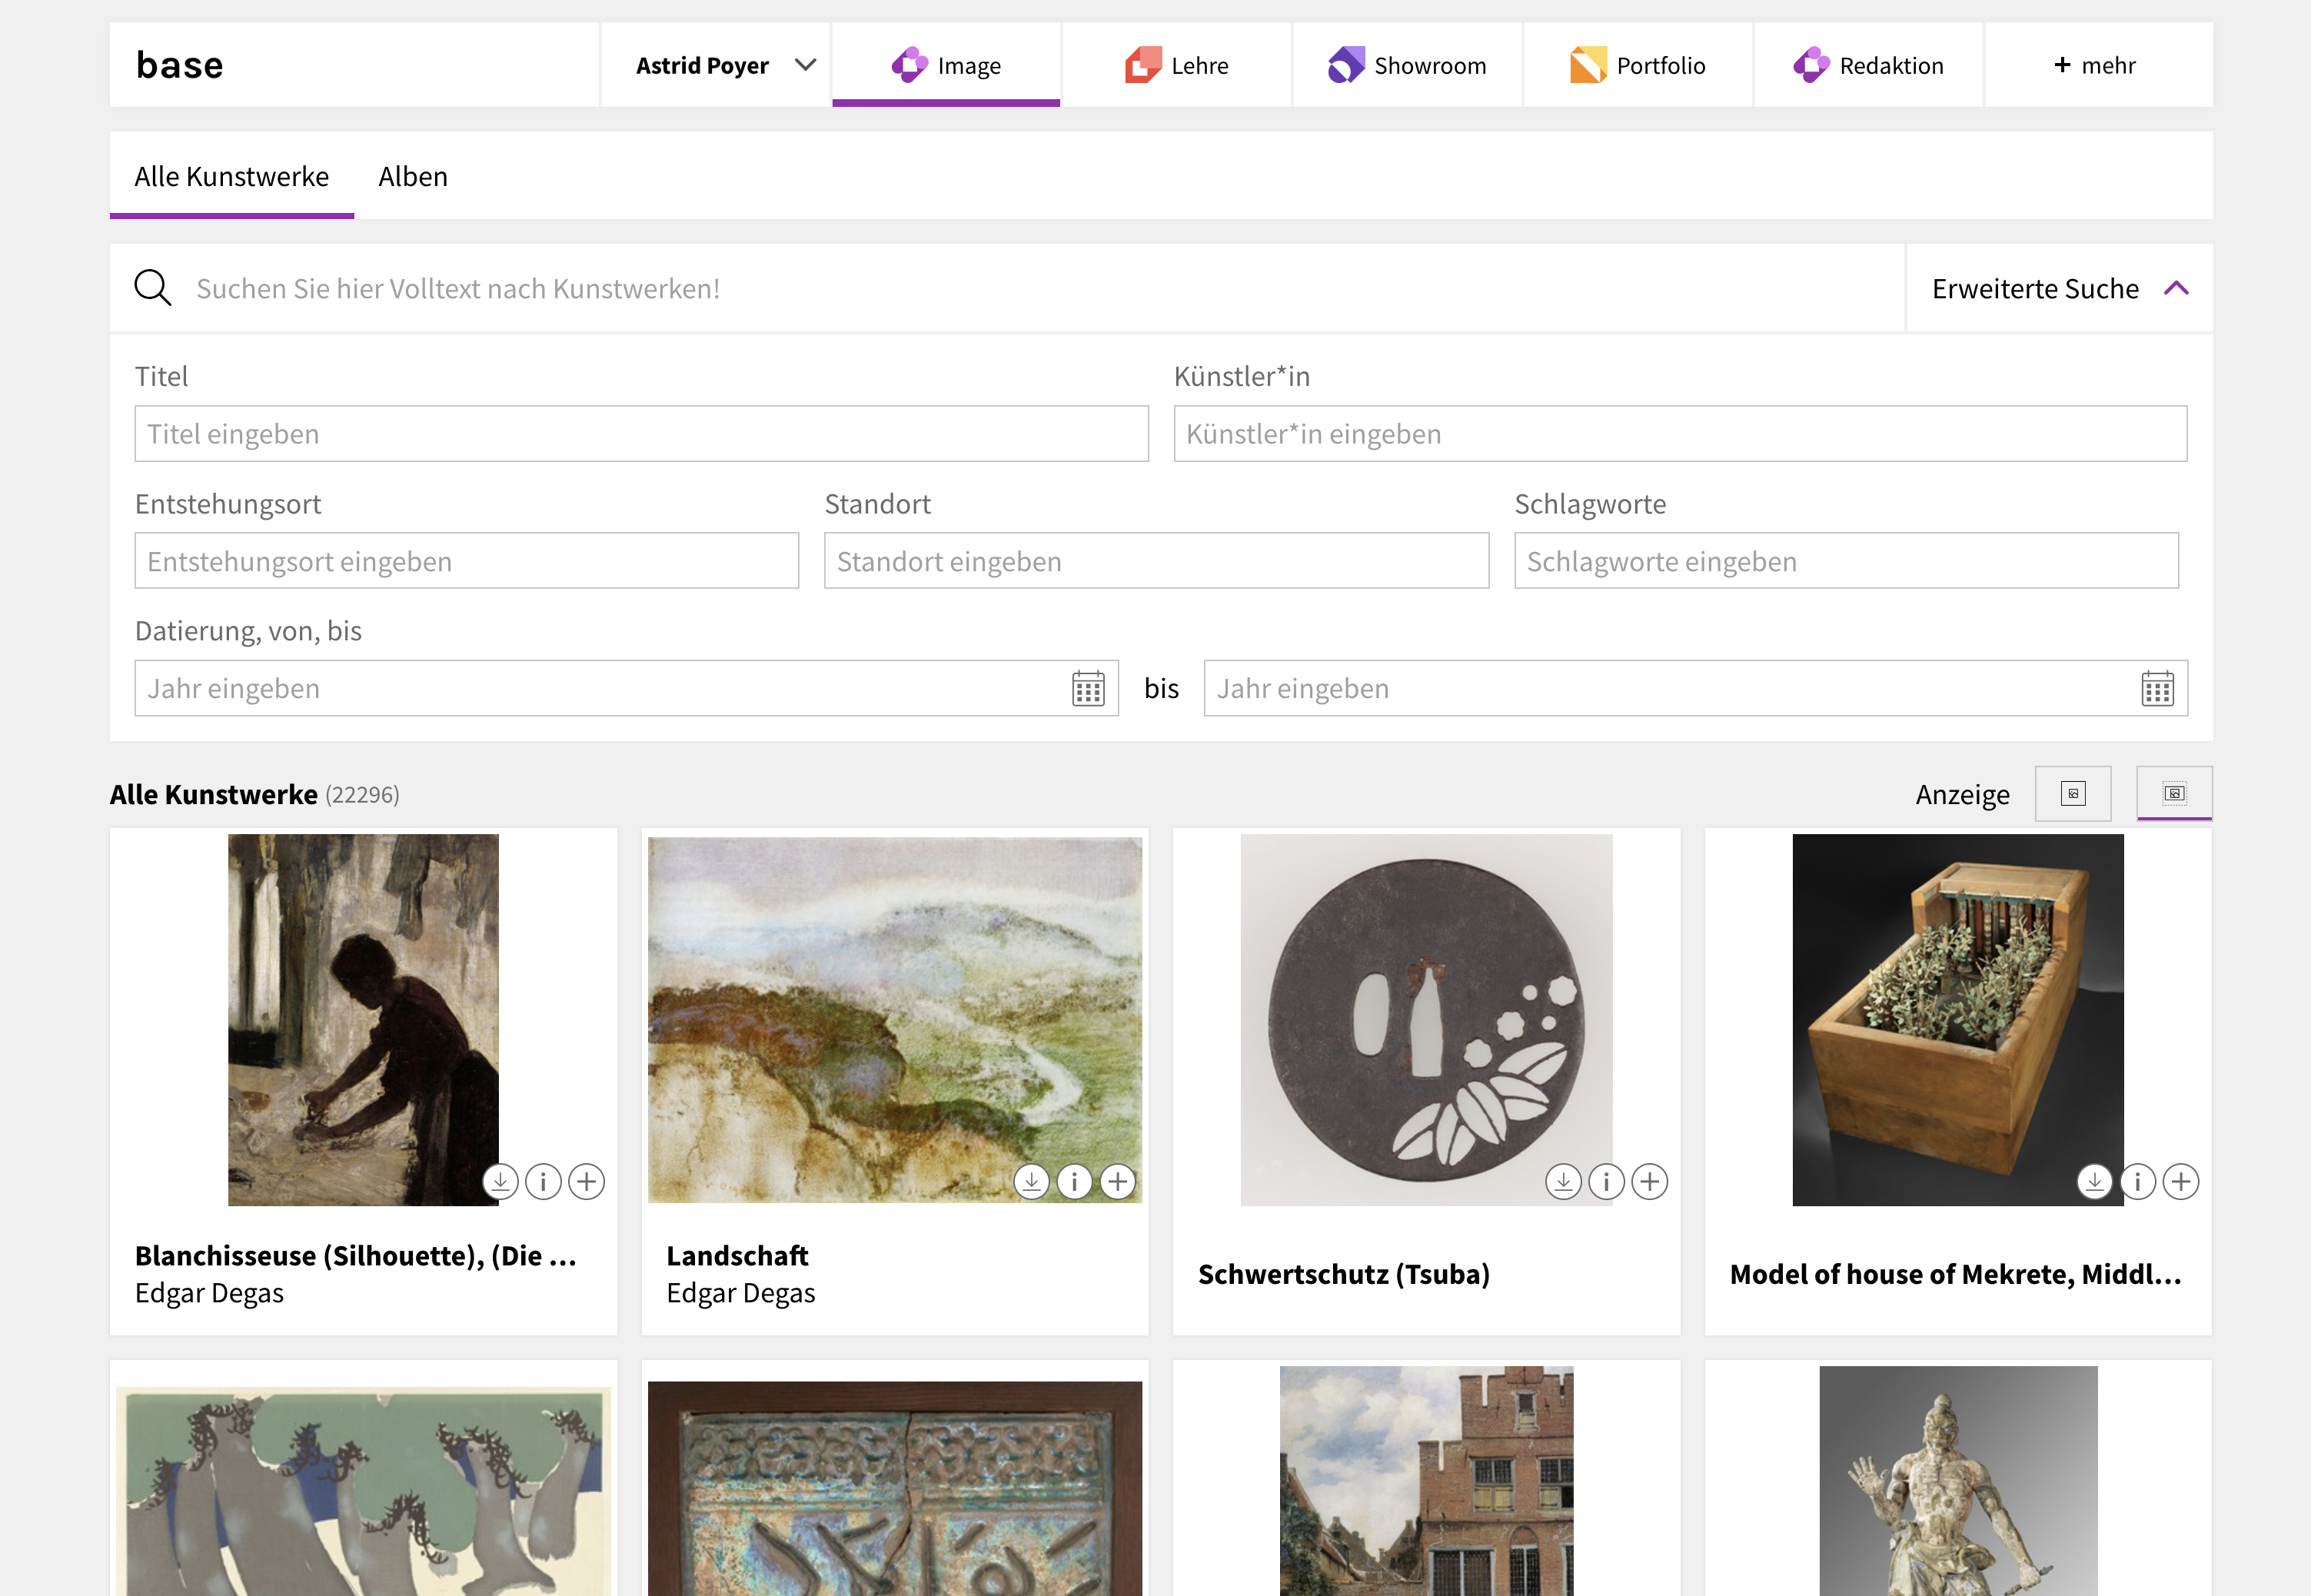Go to the Lehre module
The height and width of the screenshot is (1596, 2311).
[x=1177, y=65]
